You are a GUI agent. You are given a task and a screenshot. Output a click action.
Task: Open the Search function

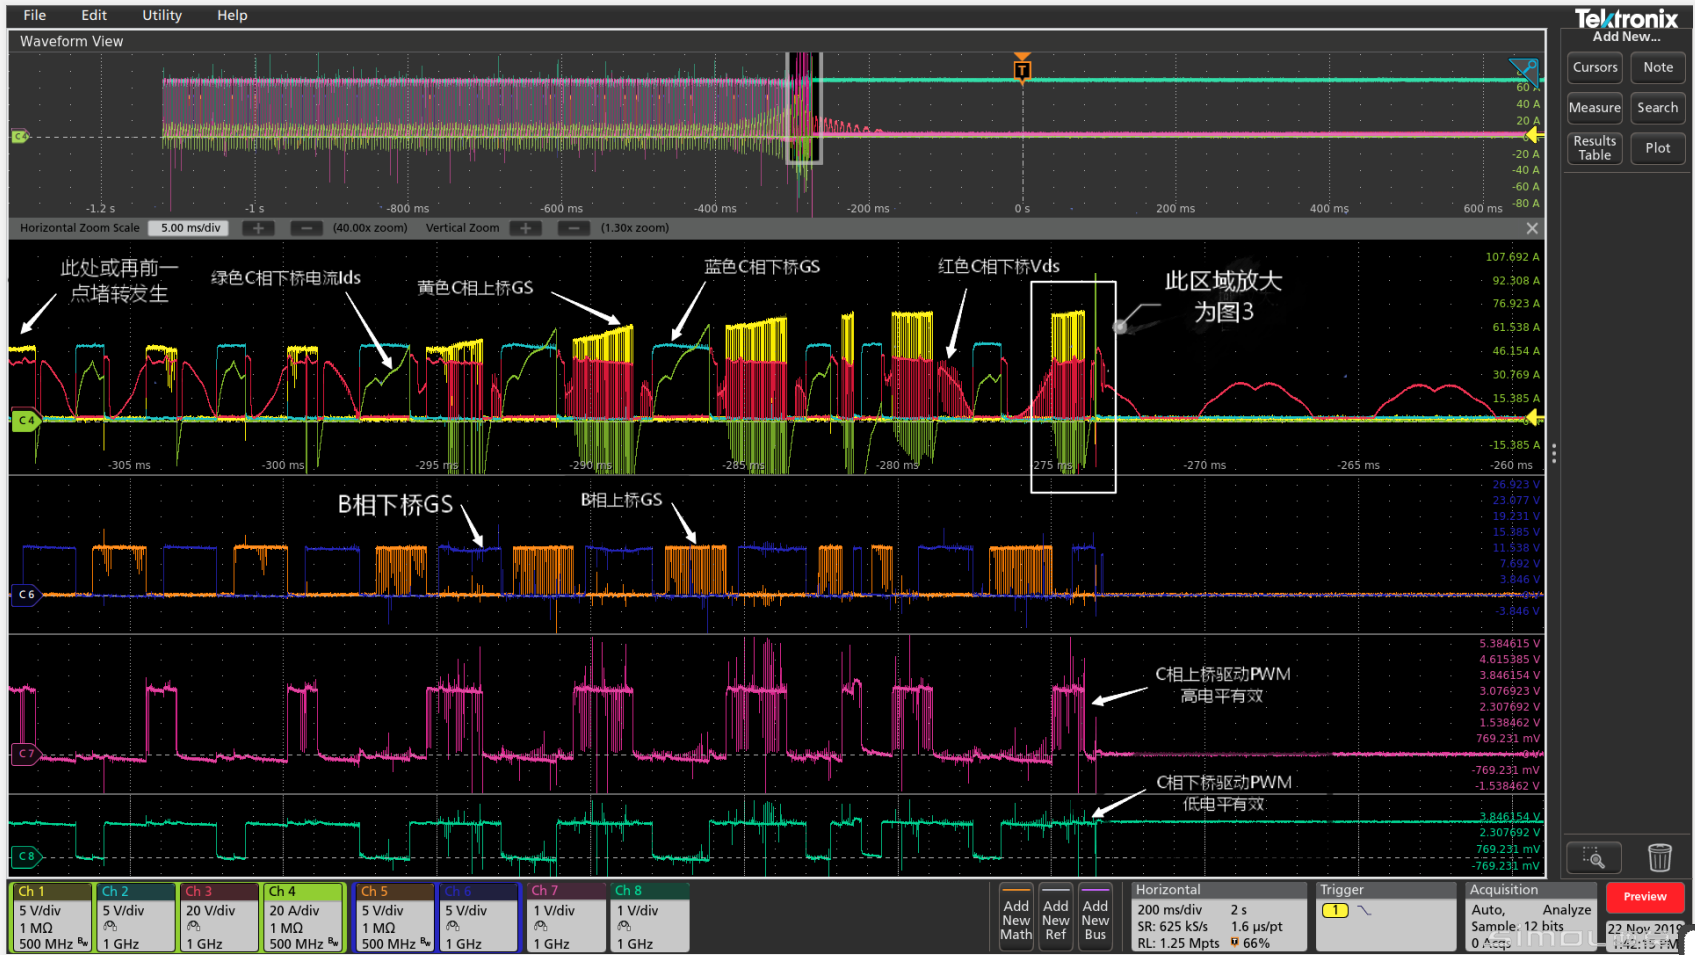click(x=1658, y=108)
